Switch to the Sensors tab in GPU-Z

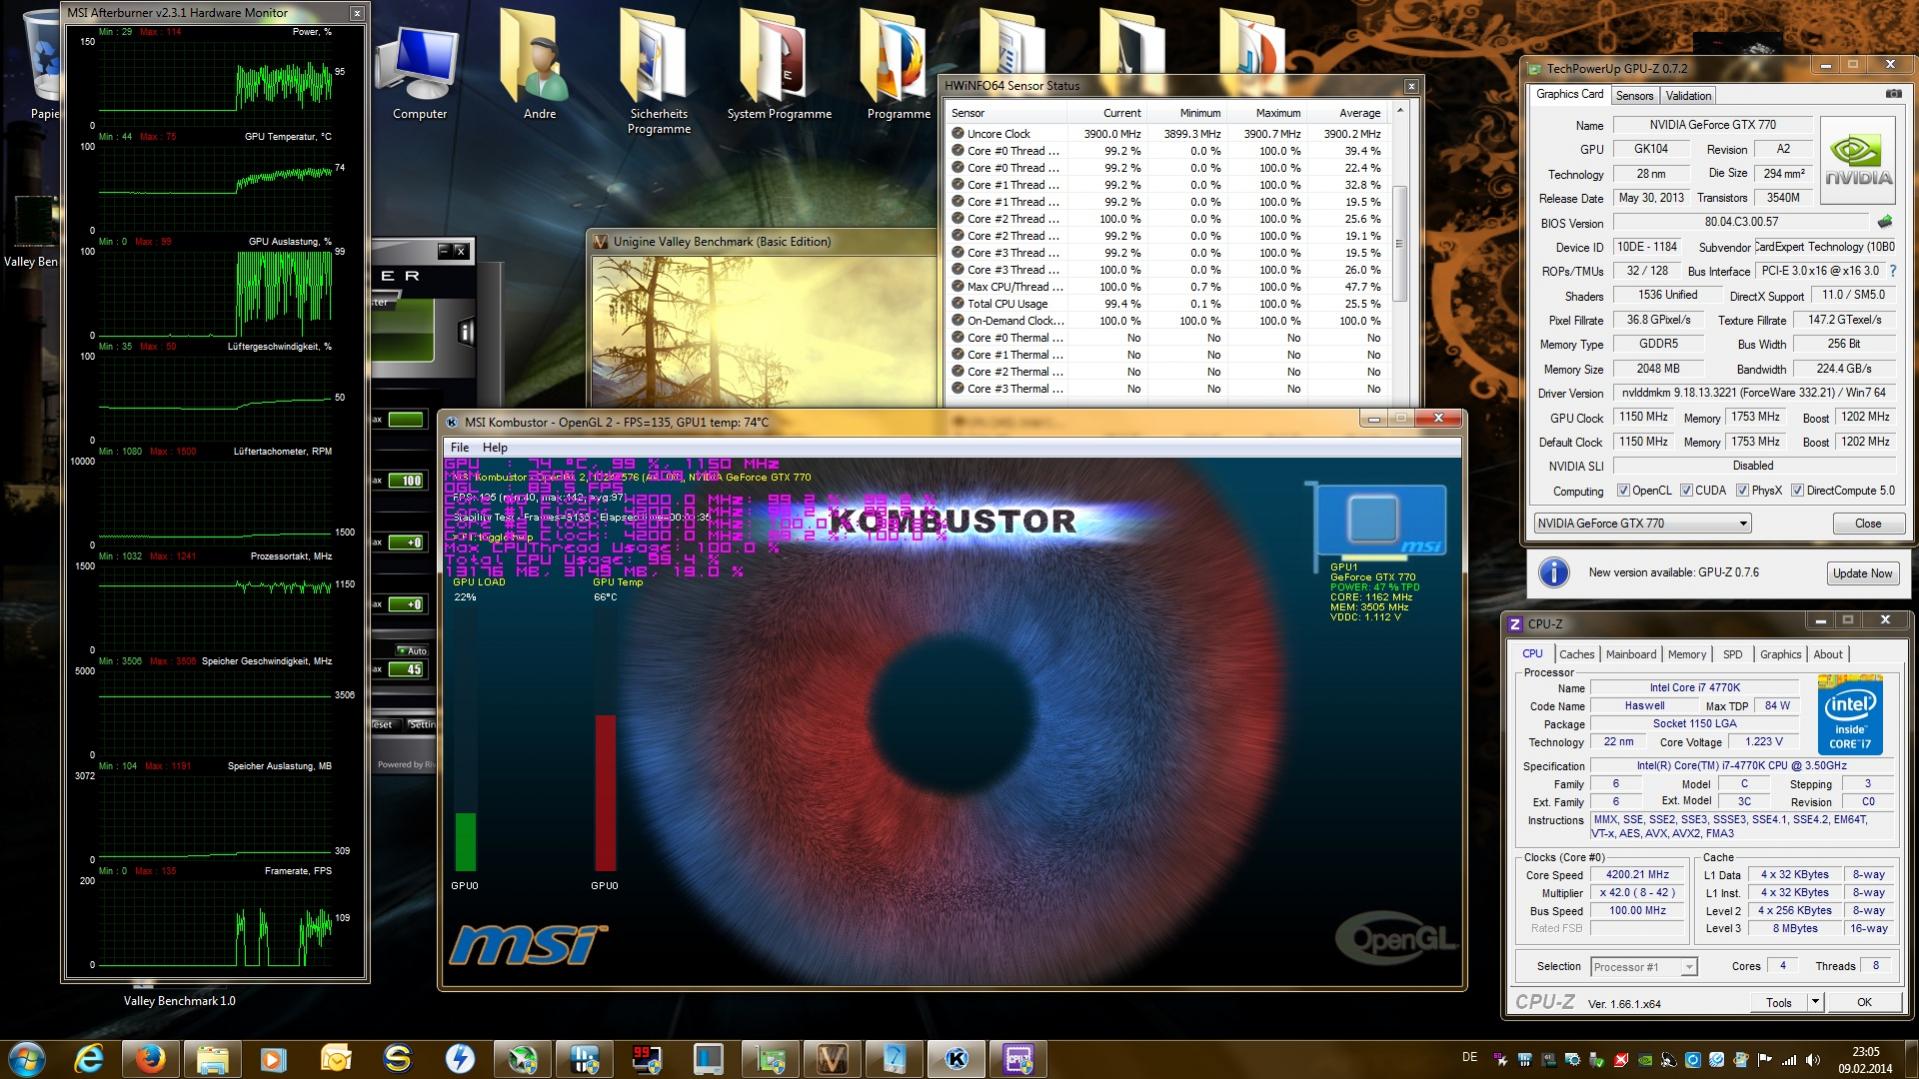(1634, 96)
